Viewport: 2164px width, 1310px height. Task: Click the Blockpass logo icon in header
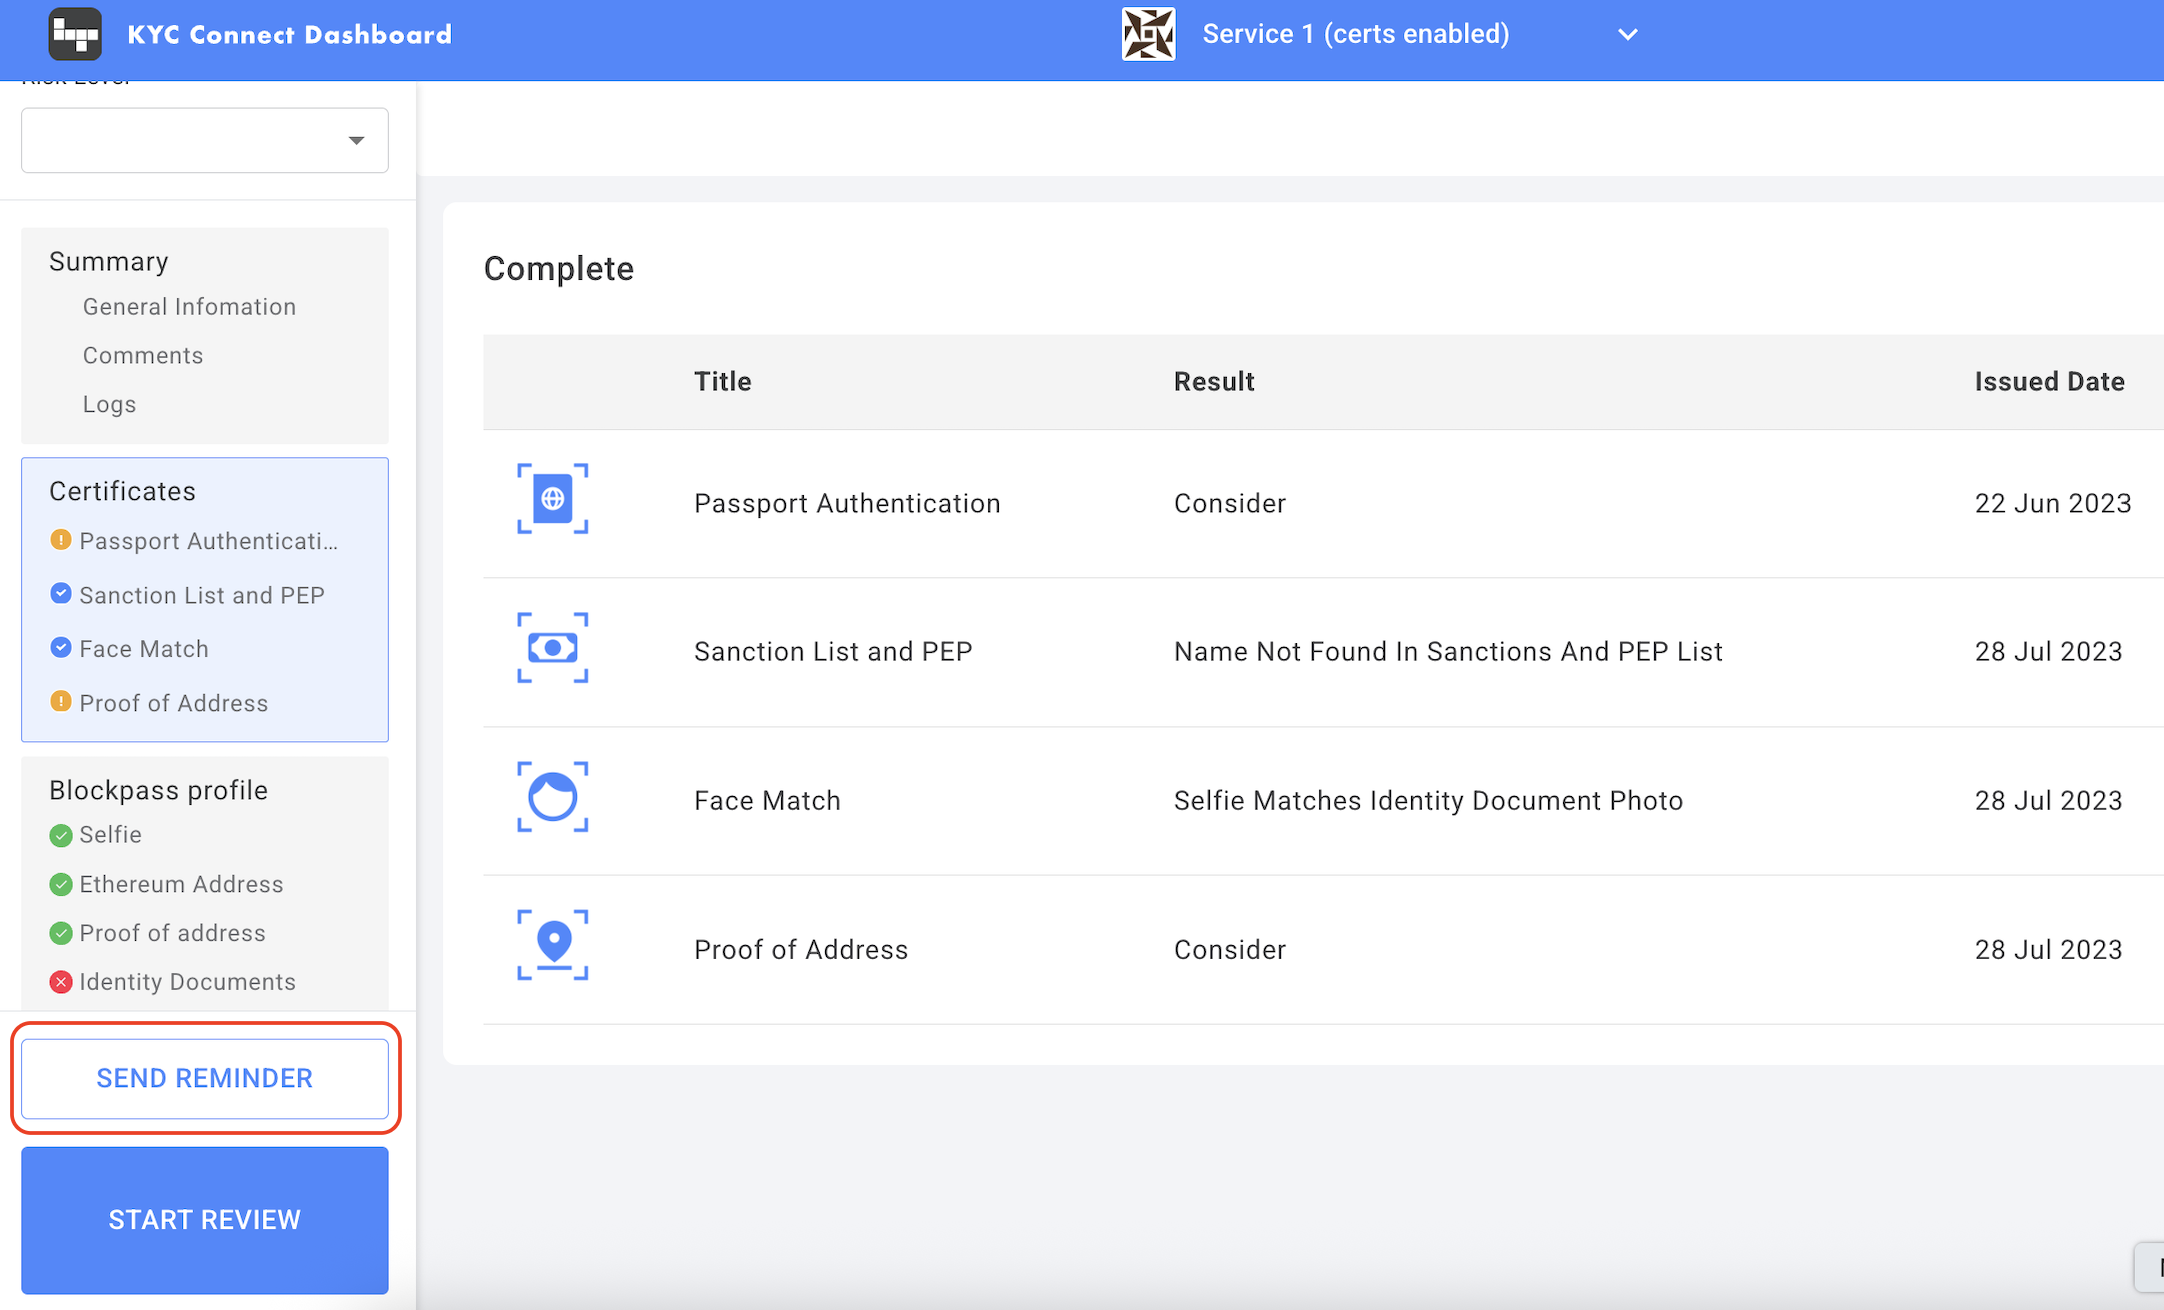pyautogui.click(x=75, y=34)
